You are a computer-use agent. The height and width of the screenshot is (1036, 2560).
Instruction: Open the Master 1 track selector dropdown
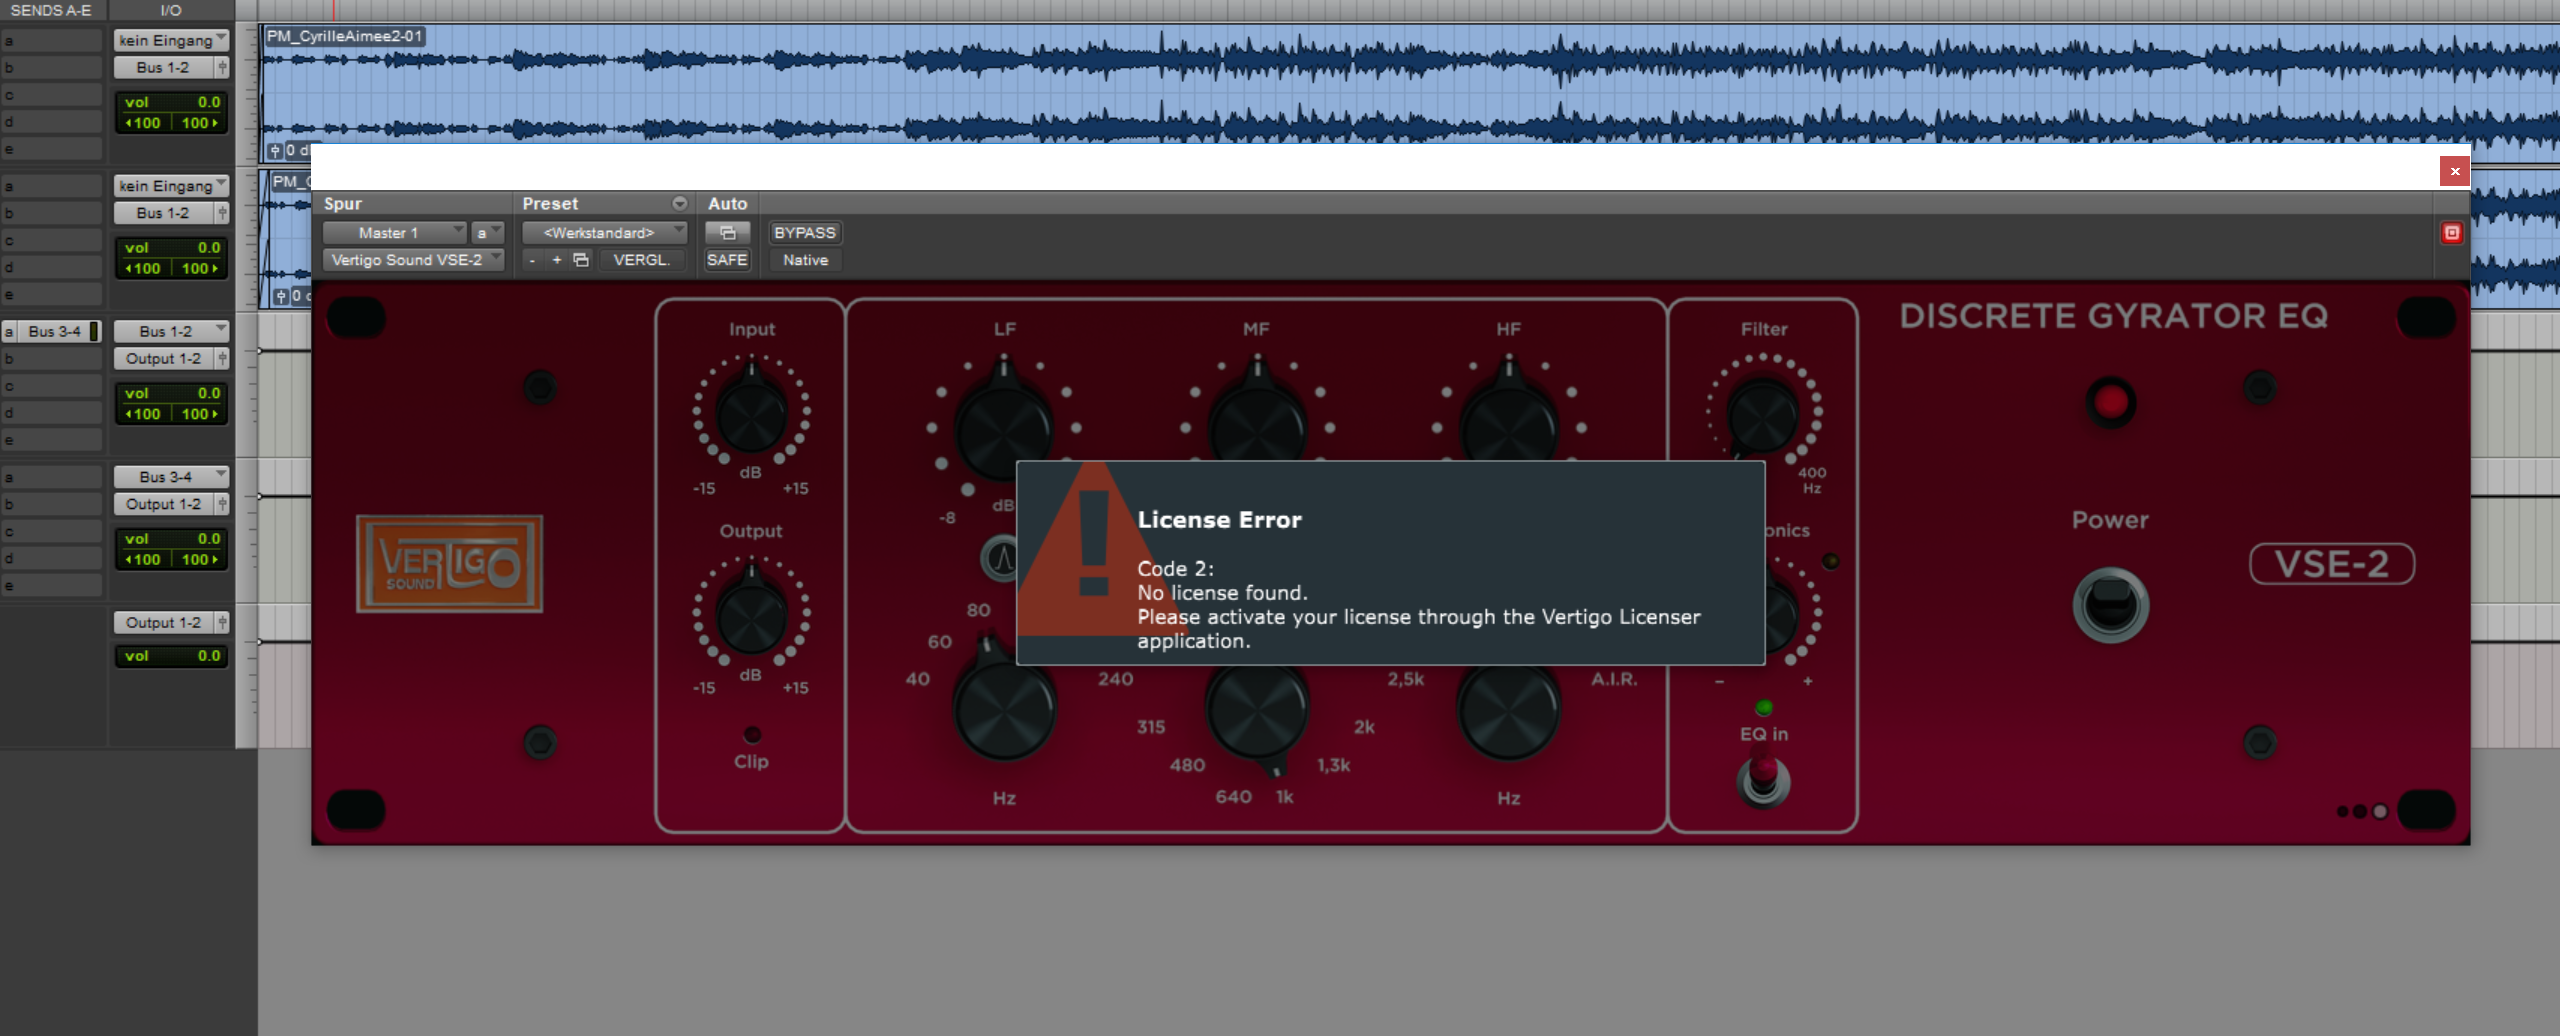pyautogui.click(x=393, y=233)
